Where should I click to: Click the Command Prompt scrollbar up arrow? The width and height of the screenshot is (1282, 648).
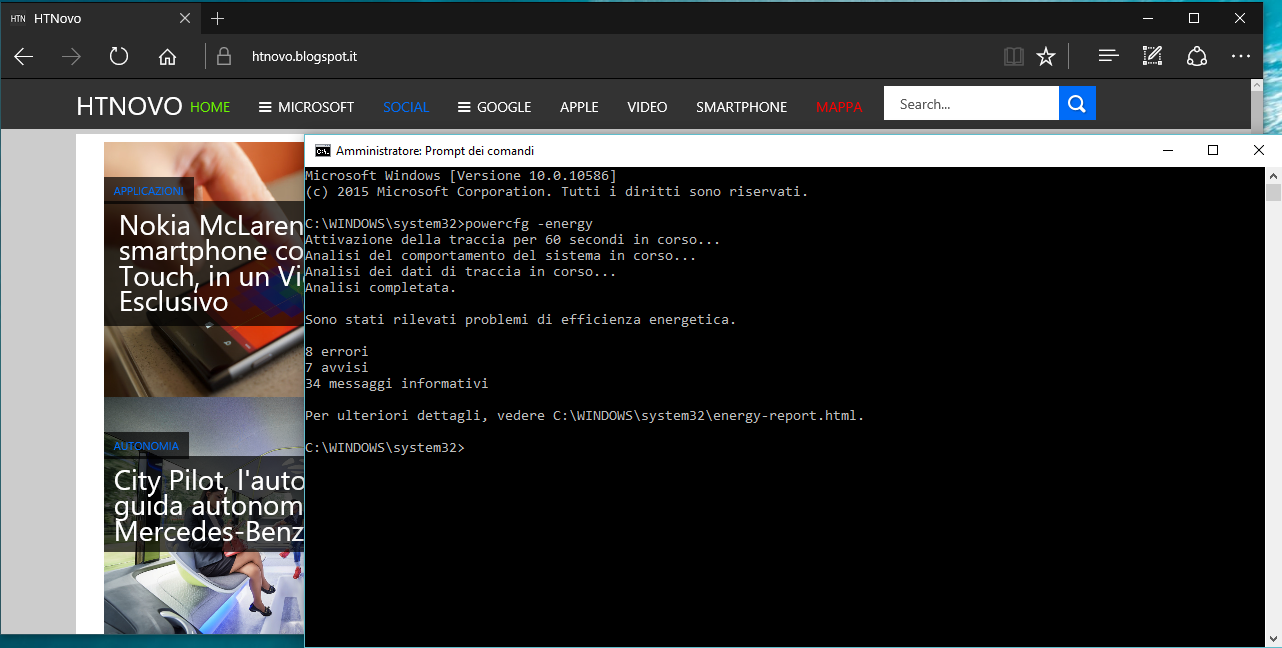[x=1273, y=175]
